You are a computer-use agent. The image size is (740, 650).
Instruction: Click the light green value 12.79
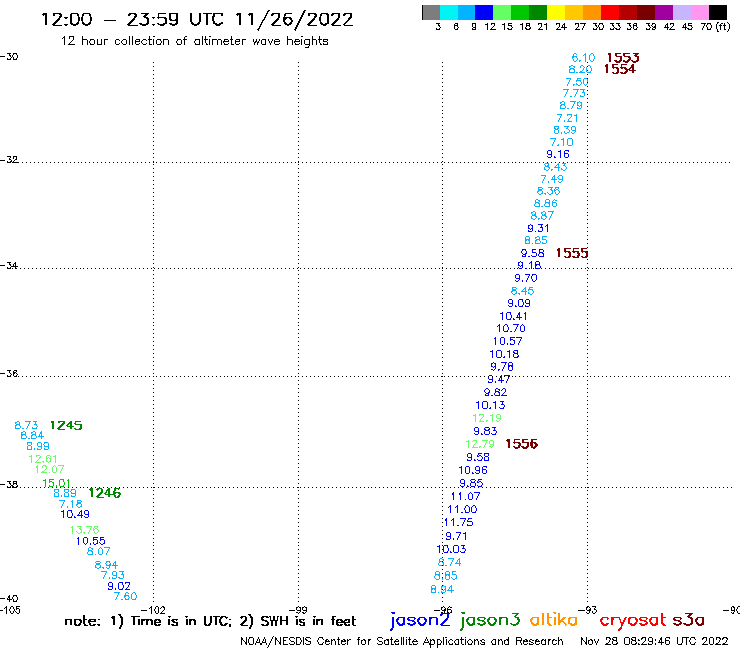pyautogui.click(x=480, y=444)
